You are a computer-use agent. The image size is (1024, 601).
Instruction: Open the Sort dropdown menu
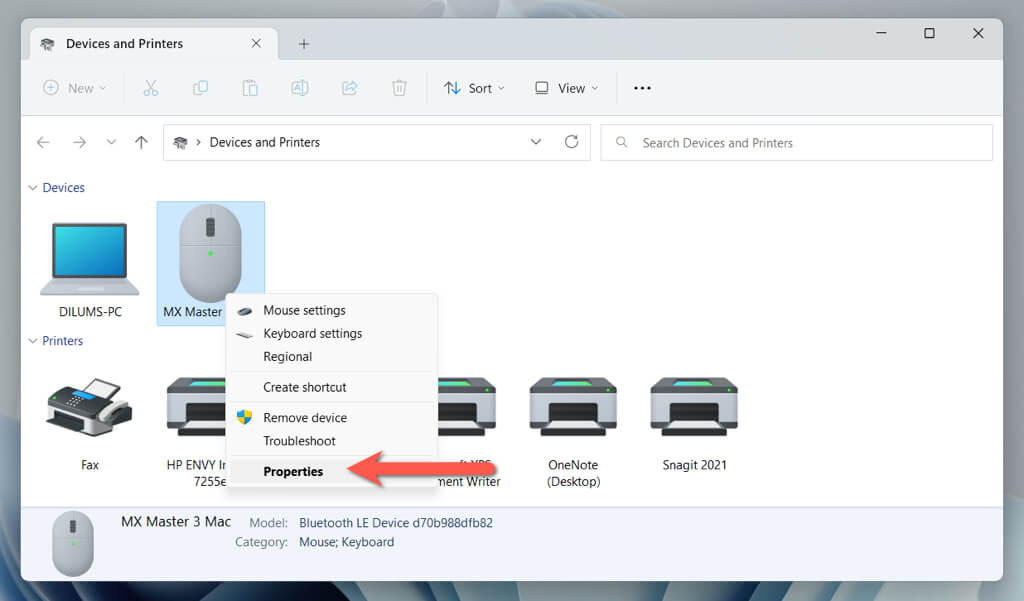[474, 88]
